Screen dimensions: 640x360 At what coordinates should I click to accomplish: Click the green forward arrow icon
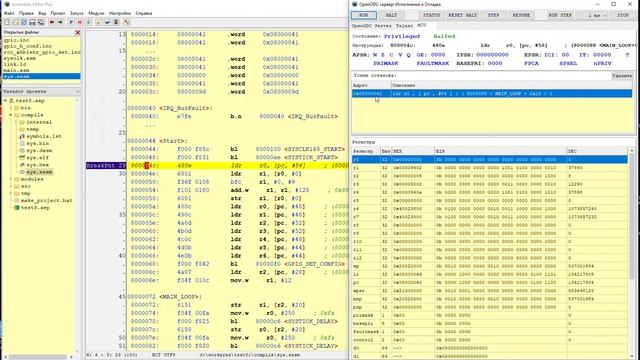click(x=60, y=22)
